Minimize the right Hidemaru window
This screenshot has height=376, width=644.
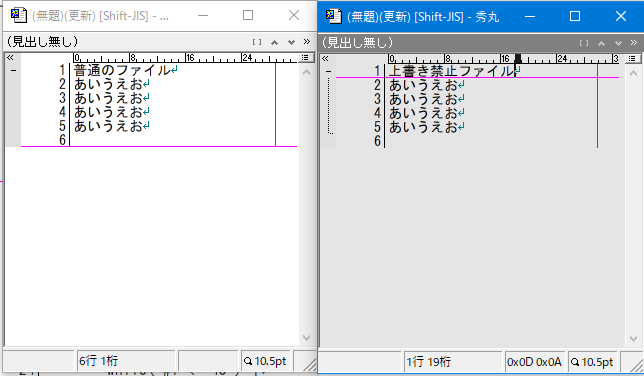tap(530, 16)
